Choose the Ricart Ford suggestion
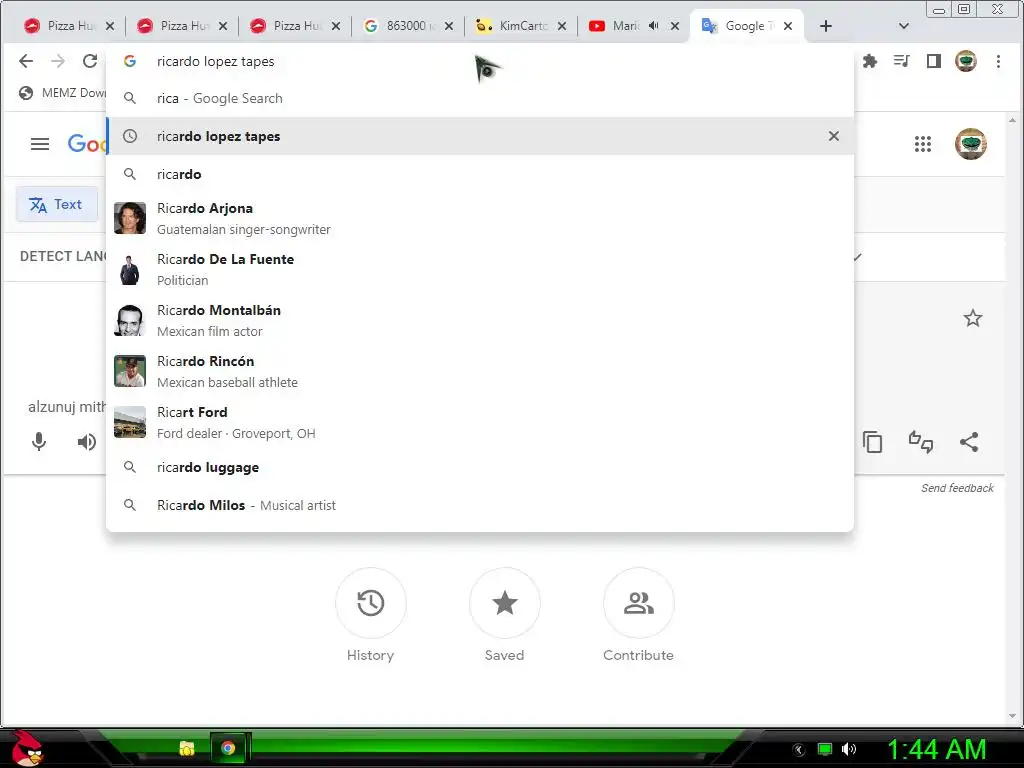1024x768 pixels. pyautogui.click(x=480, y=422)
